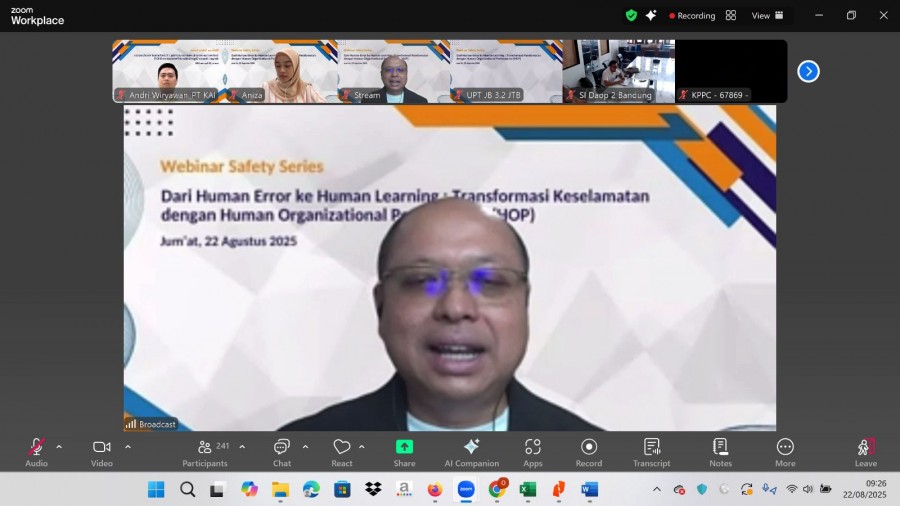Open the Chat panel
The width and height of the screenshot is (900, 506).
282,452
